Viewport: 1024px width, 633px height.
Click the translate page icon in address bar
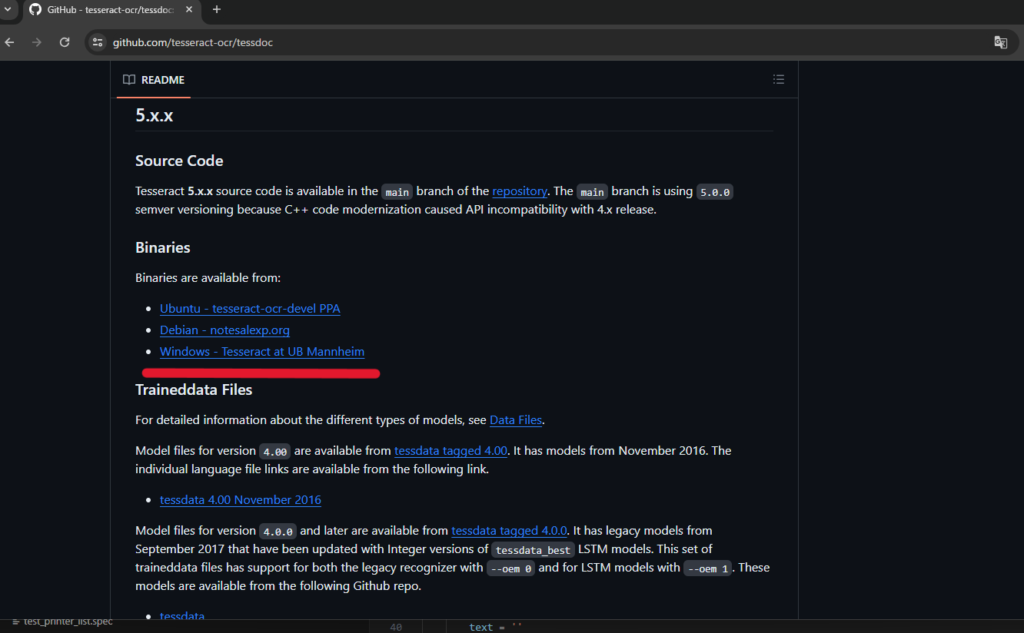1000,42
